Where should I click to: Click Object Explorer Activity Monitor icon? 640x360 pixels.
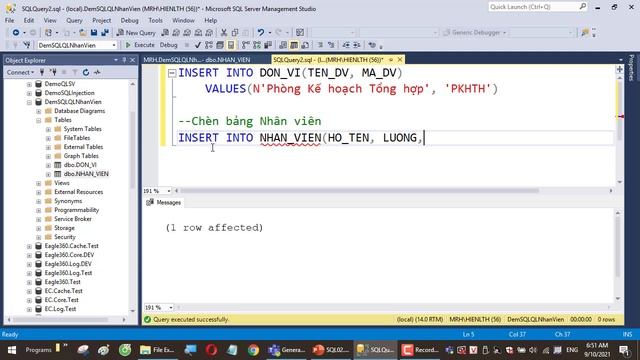tap(97, 72)
